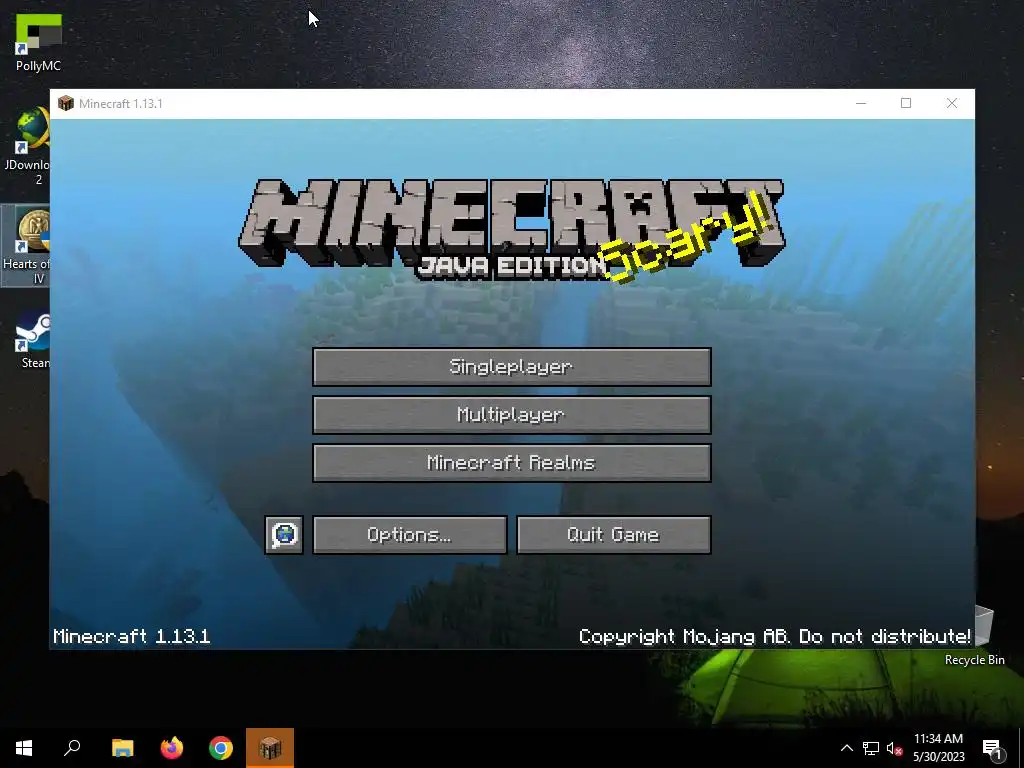
Task: Select the PollyMC desktop shortcut
Action: pos(38,42)
